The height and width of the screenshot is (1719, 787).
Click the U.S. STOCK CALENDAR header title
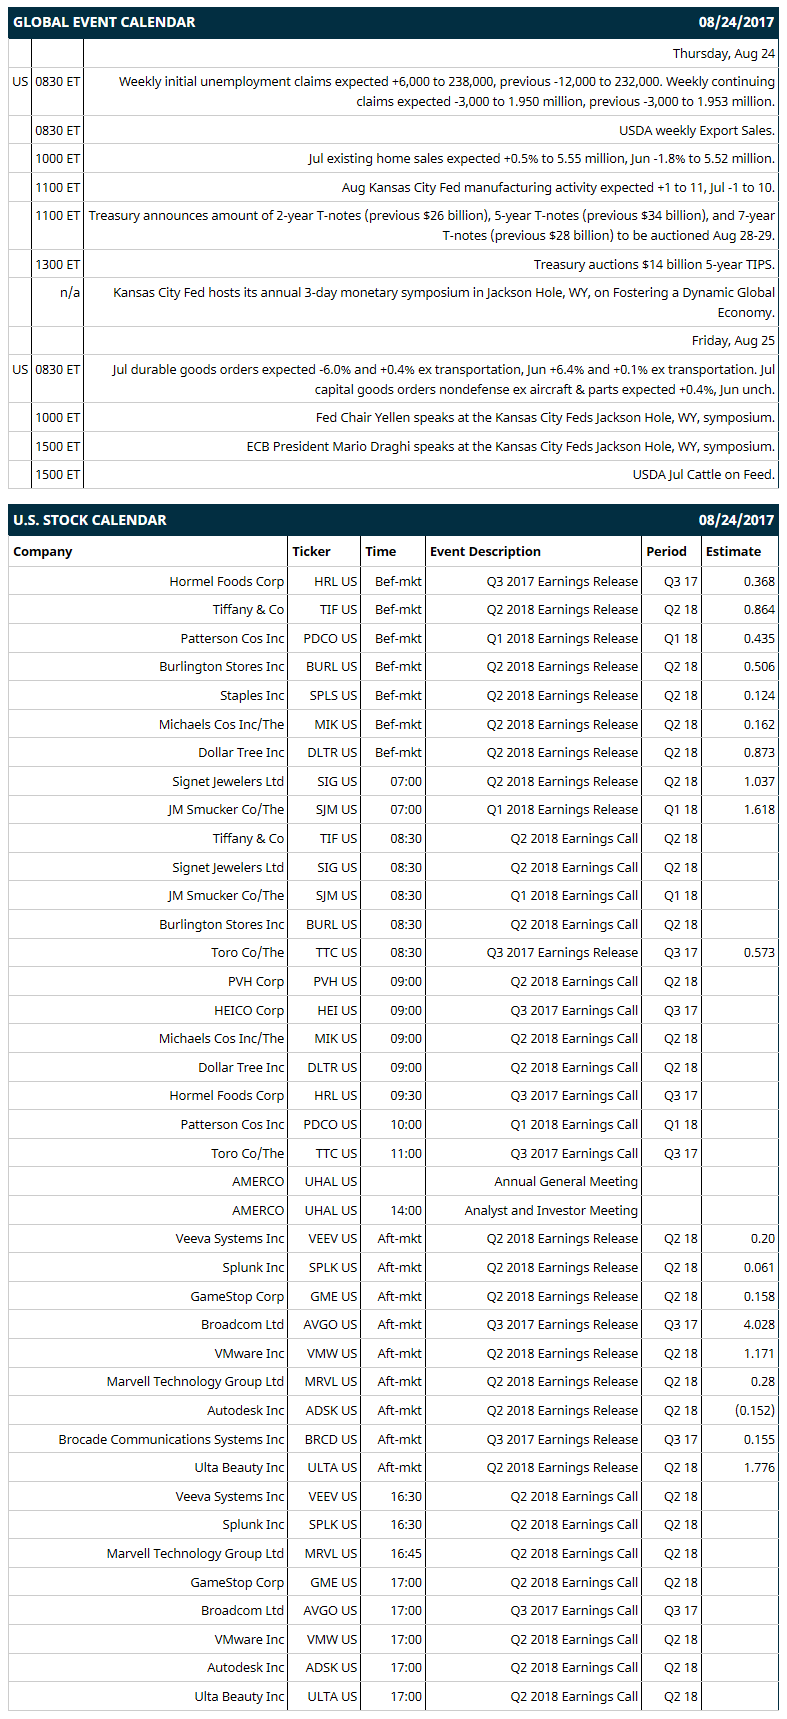click(x=90, y=520)
